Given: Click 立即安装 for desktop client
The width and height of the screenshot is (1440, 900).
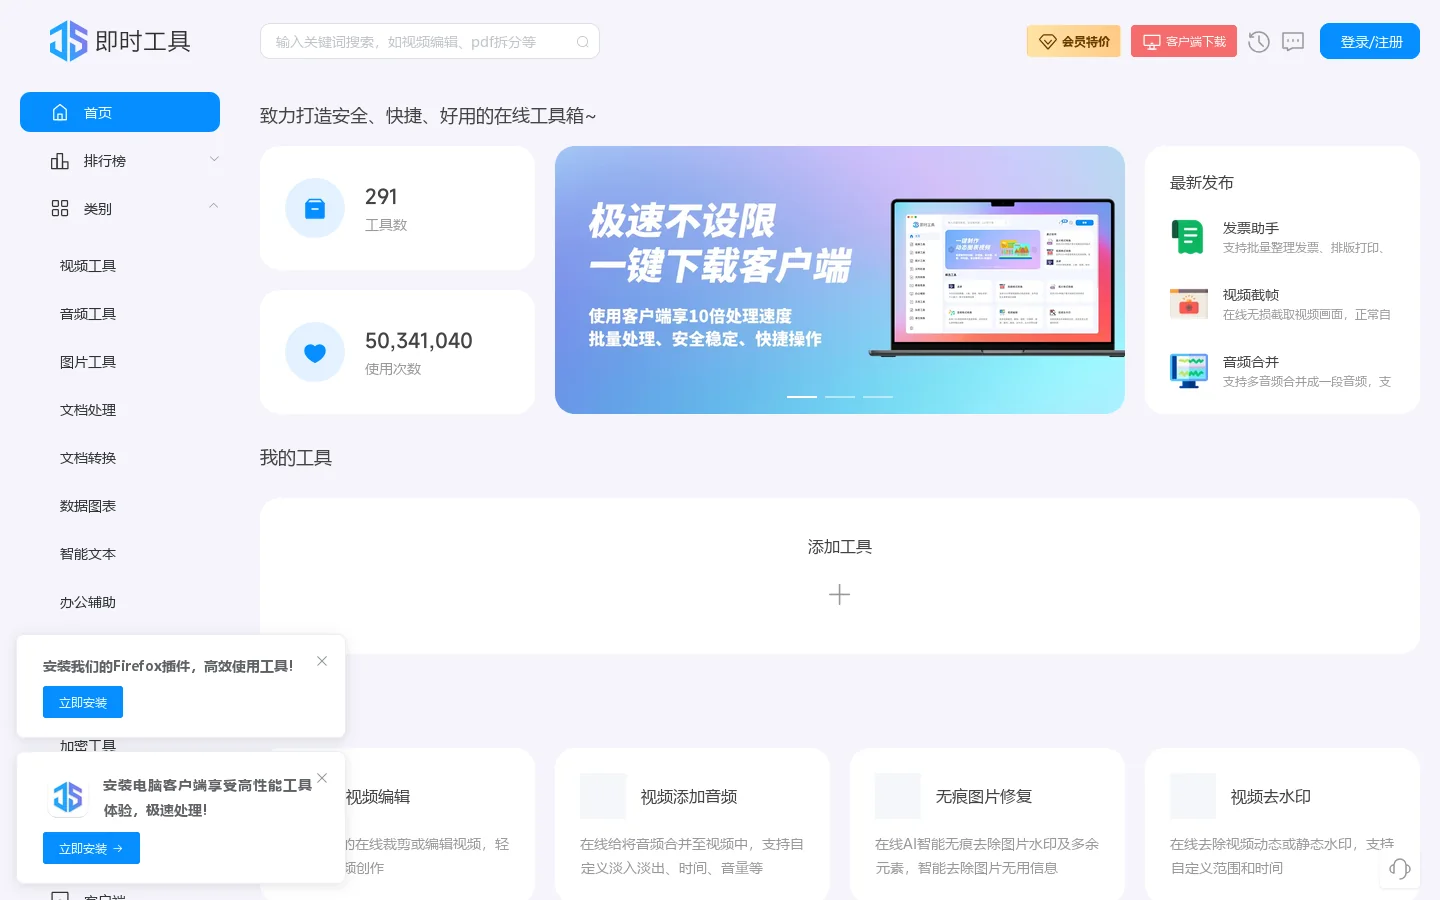Looking at the screenshot, I should pyautogui.click(x=91, y=848).
